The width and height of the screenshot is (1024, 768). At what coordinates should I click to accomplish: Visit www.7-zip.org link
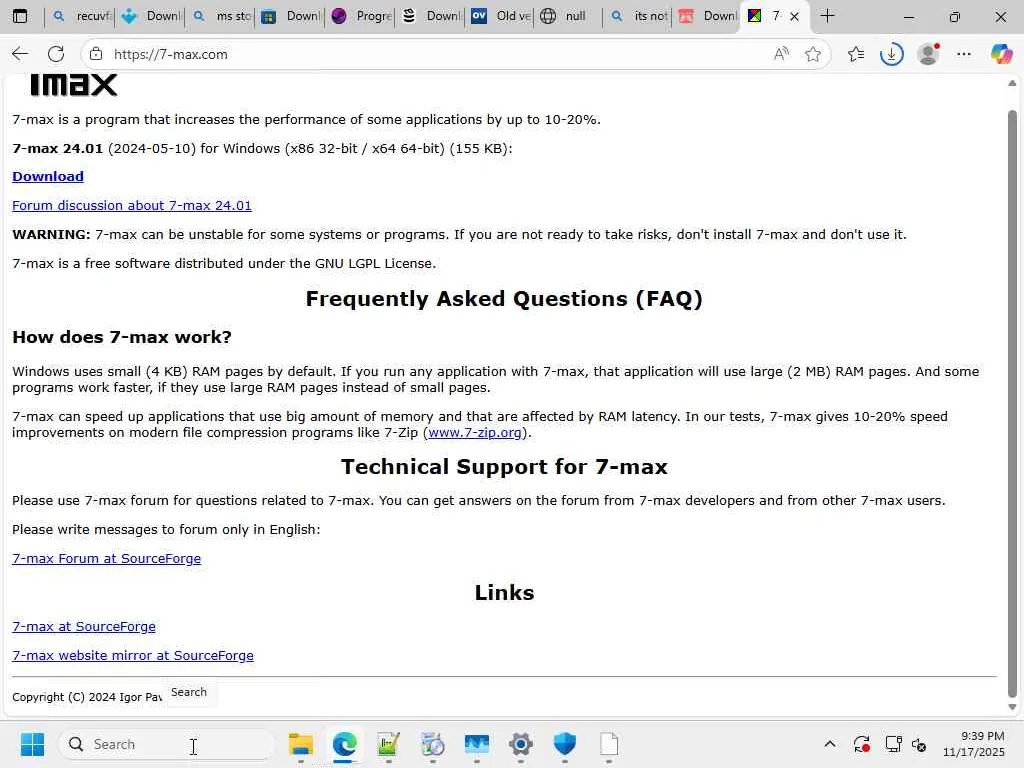tap(475, 432)
